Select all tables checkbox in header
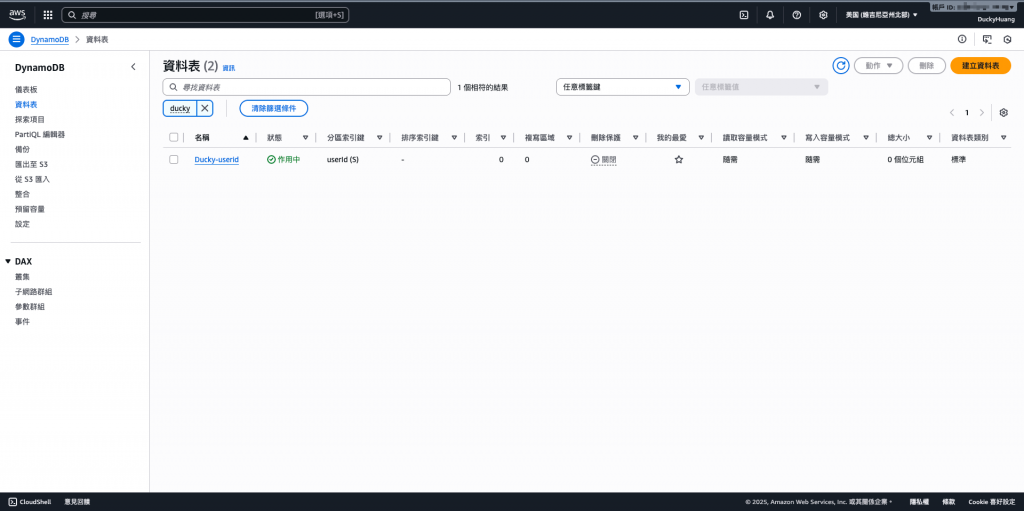The image size is (1024, 511). (x=174, y=137)
